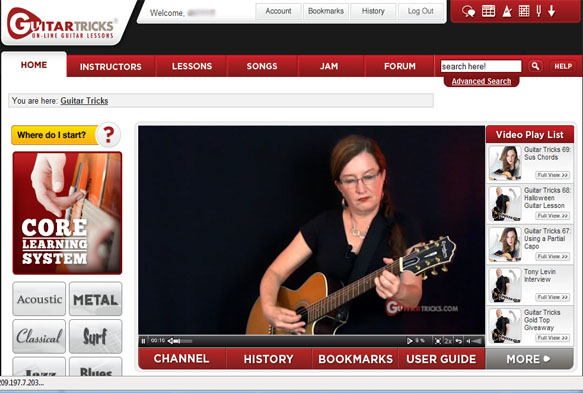Switch to the BOOKMARKS tab below video

pyautogui.click(x=355, y=359)
